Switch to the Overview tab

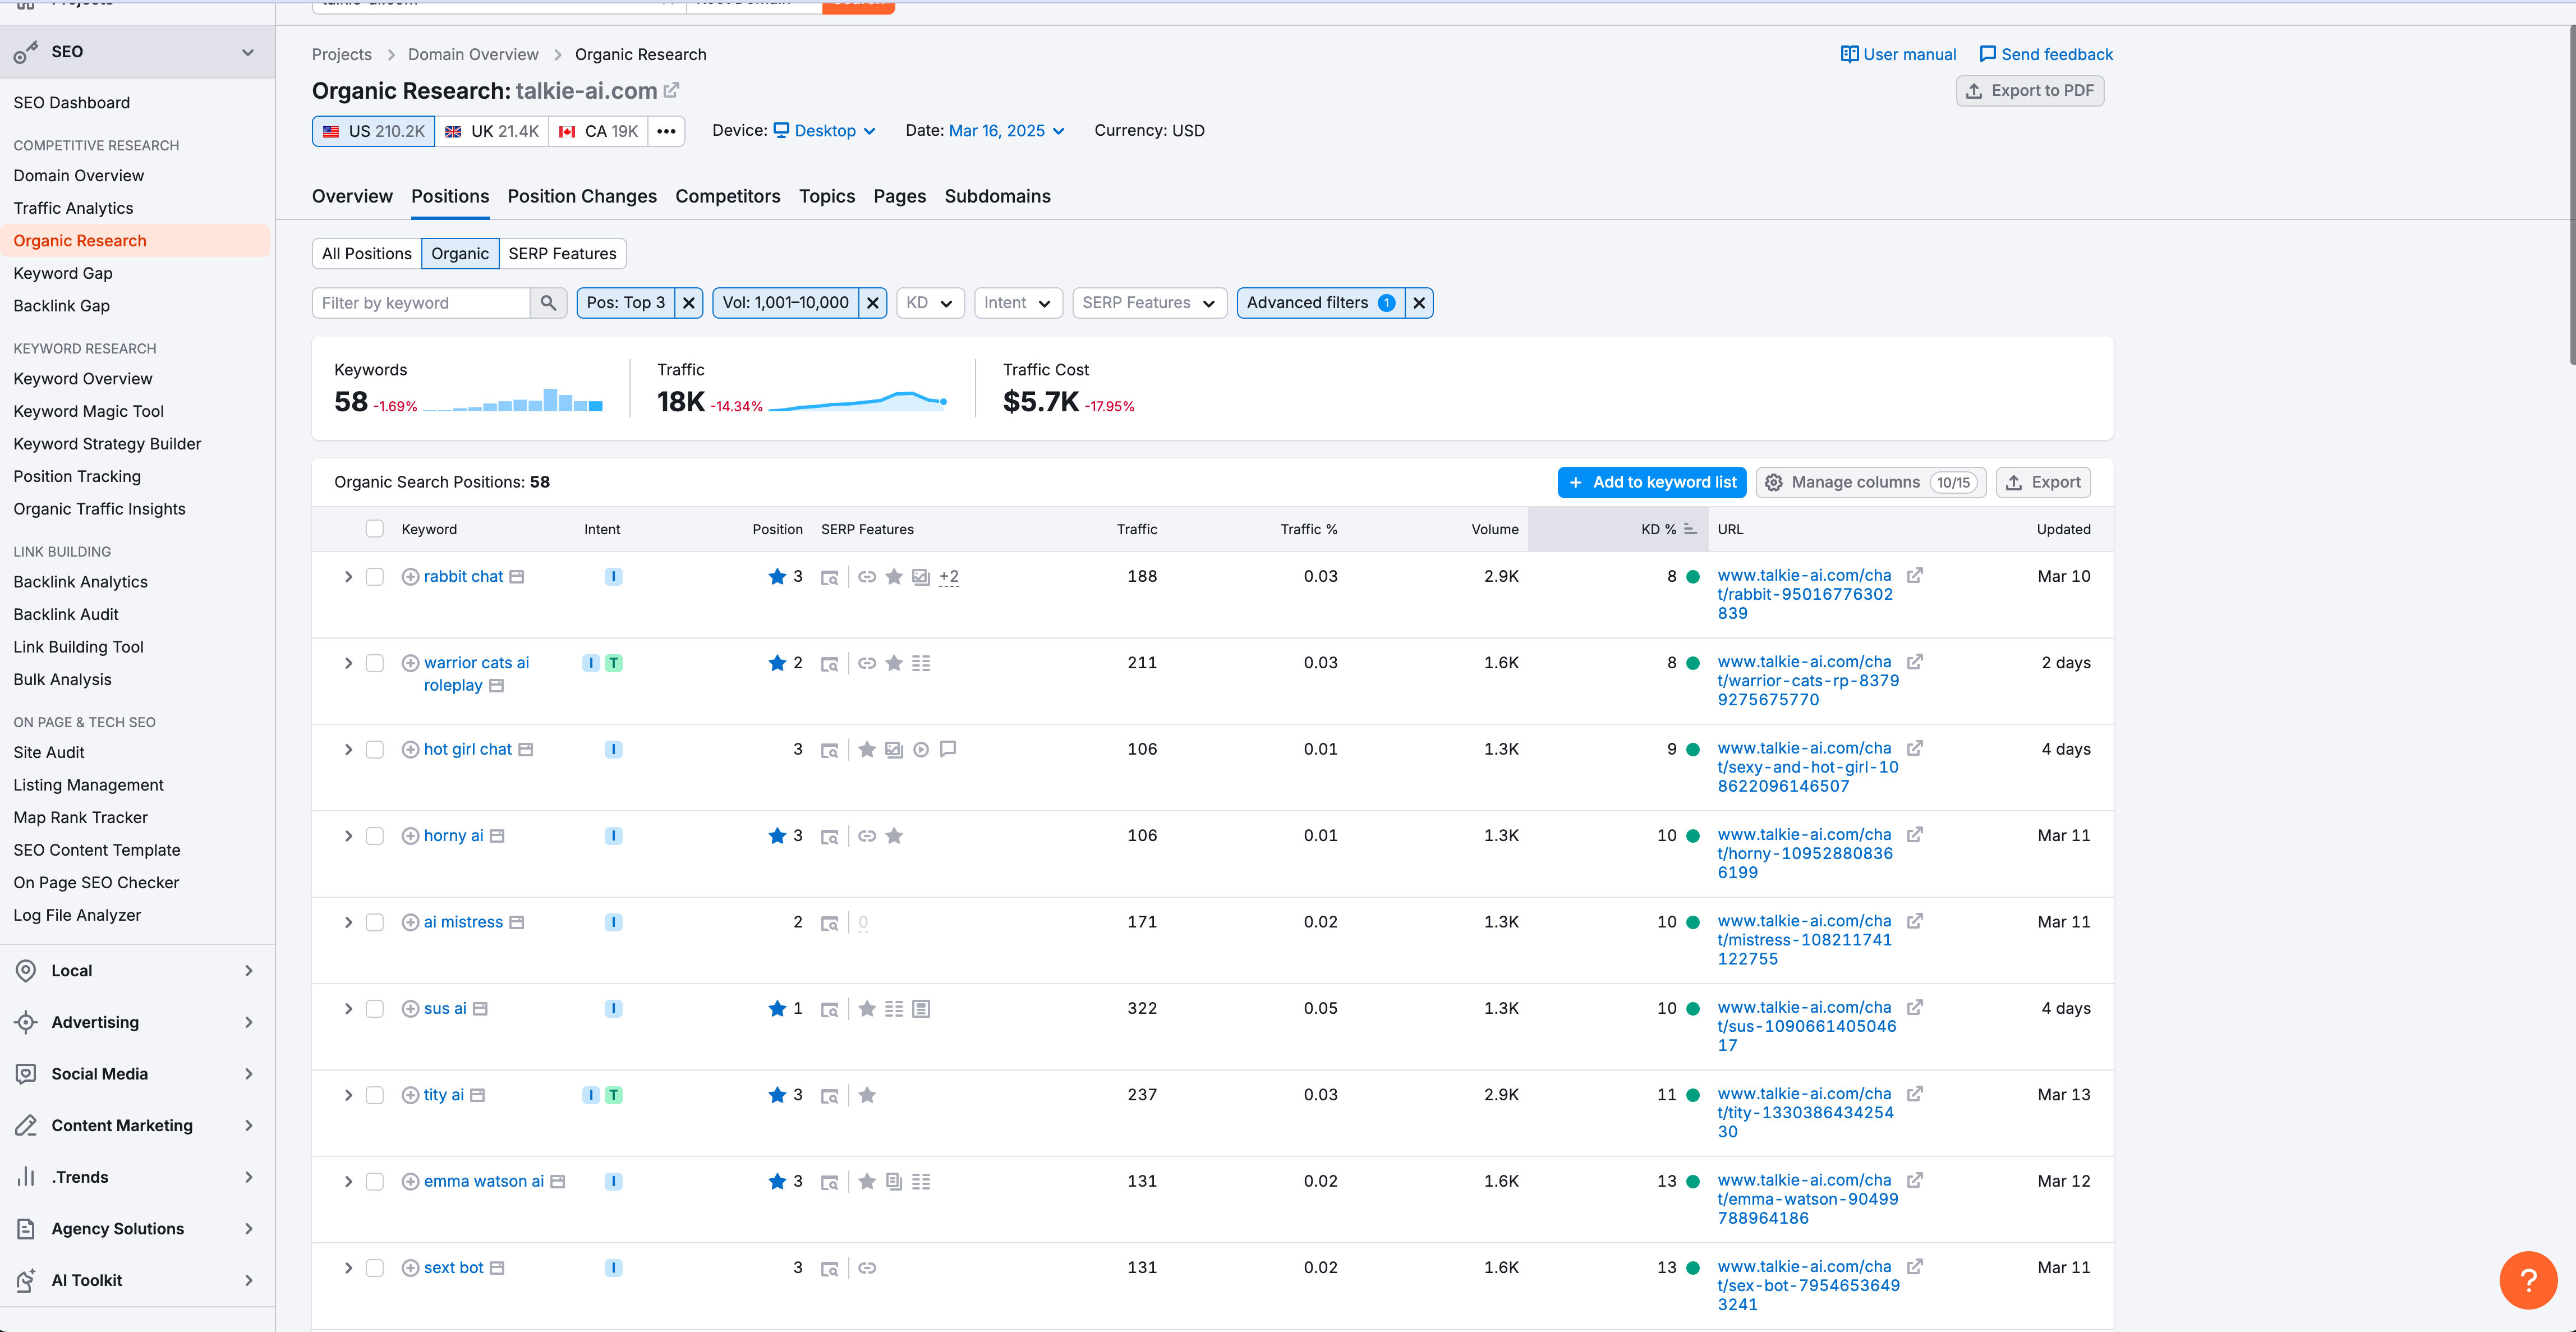click(x=352, y=196)
